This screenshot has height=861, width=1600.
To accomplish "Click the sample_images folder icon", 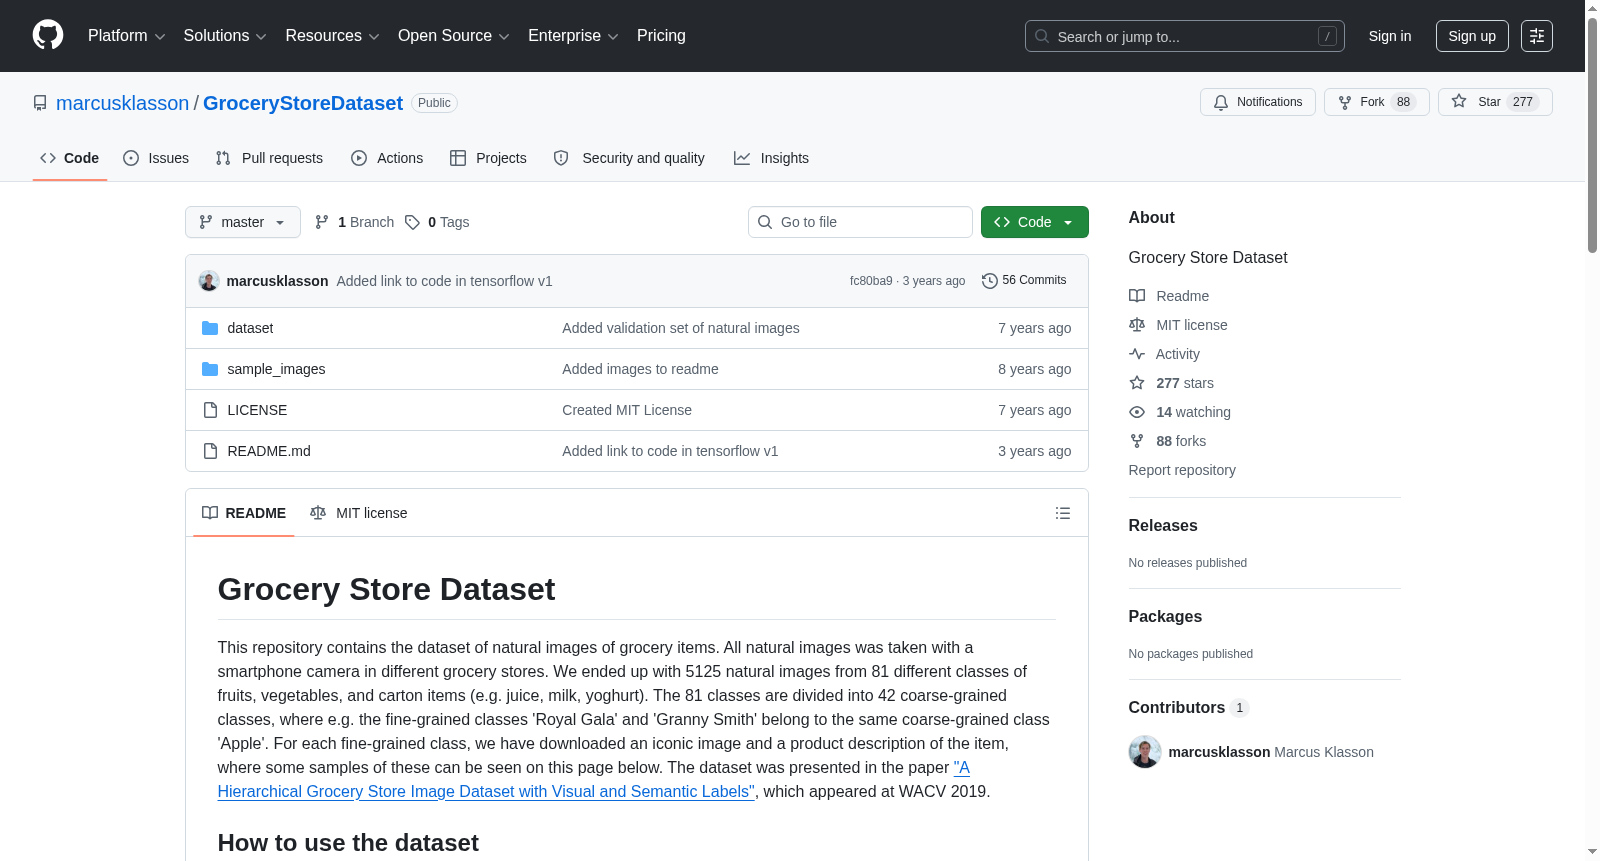I will pyautogui.click(x=210, y=369).
